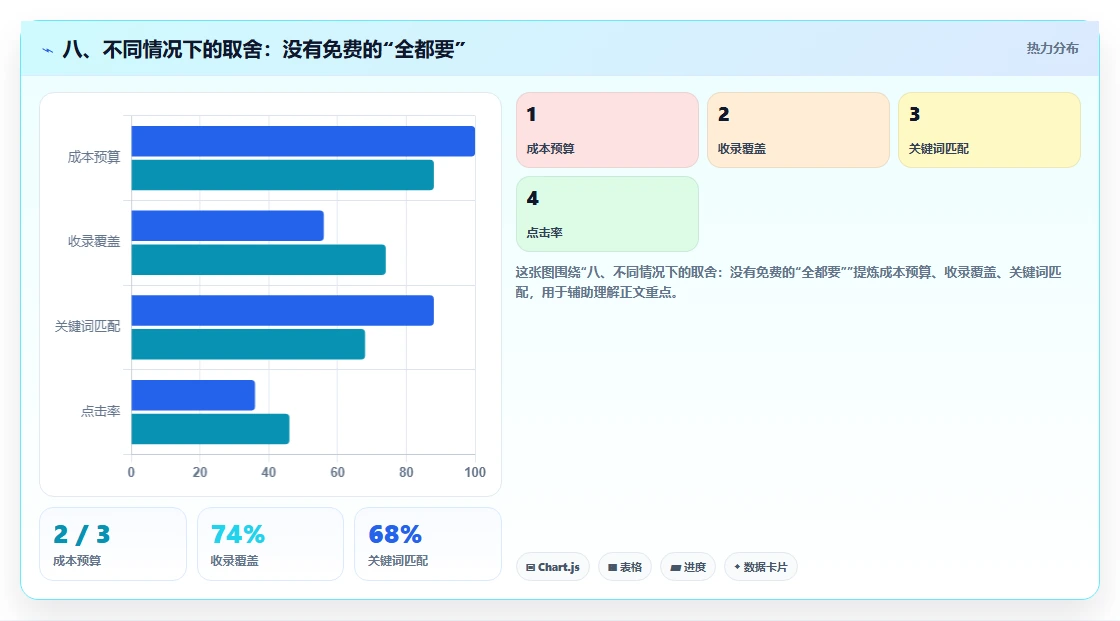Click the x-axis value 100
The width and height of the screenshot is (1120, 621).
pos(475,472)
